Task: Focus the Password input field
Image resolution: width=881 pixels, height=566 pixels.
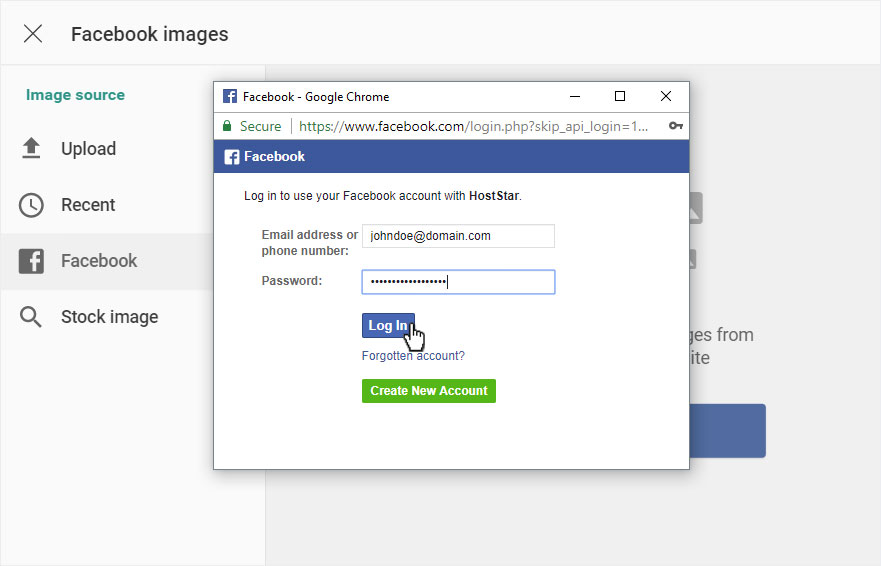Action: pyautogui.click(x=458, y=282)
